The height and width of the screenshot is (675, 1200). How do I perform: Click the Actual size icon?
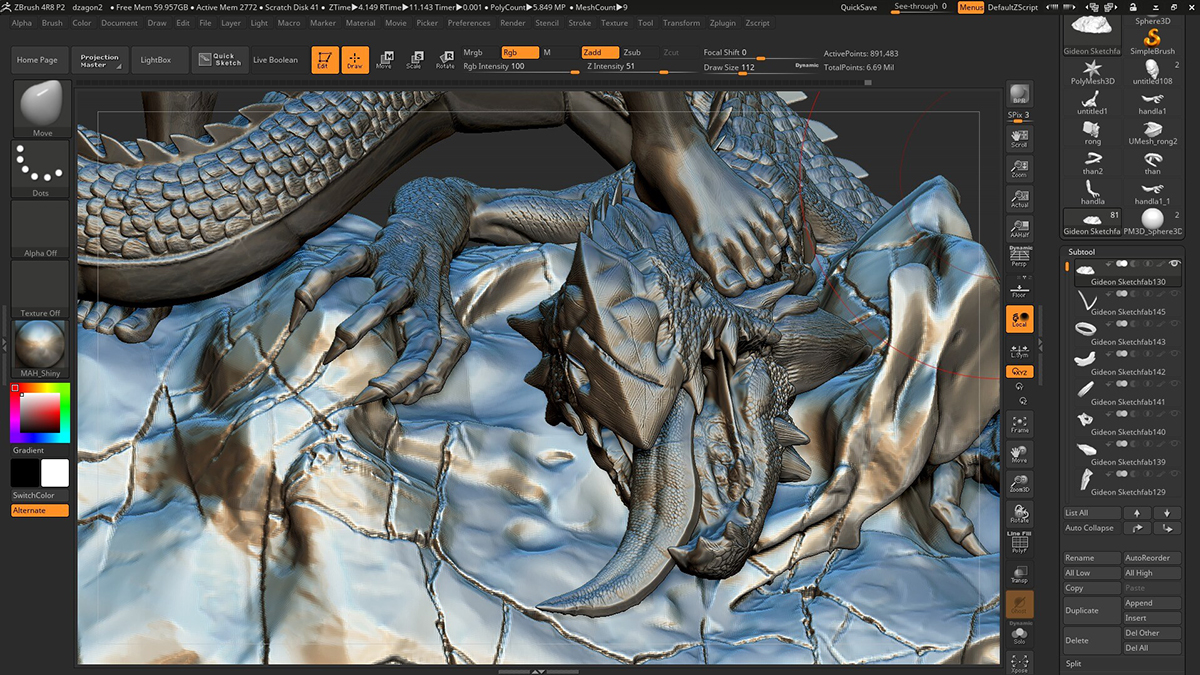[1019, 199]
